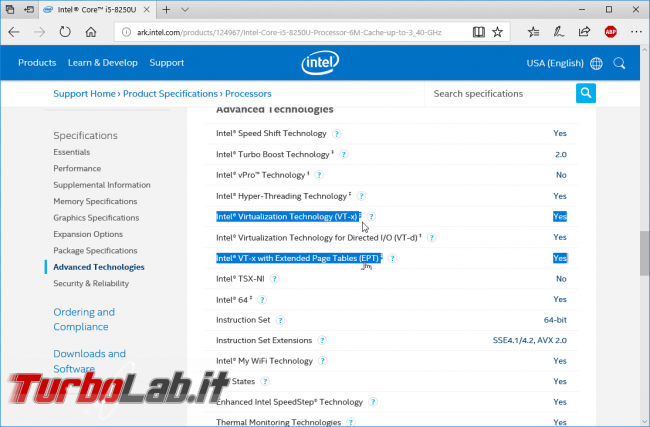Show help for VT-d Directed I/O
The height and width of the screenshot is (427, 650).
(x=431, y=238)
